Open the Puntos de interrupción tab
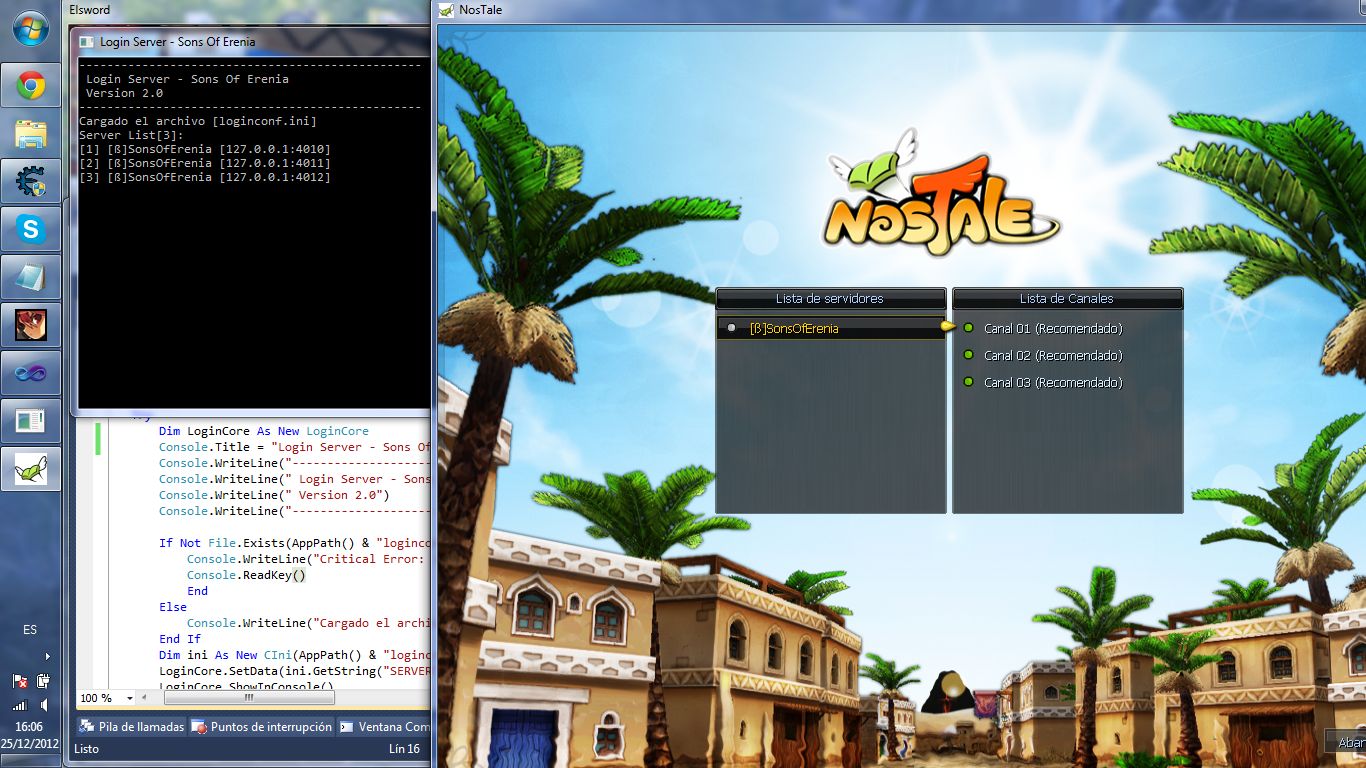 pyautogui.click(x=262, y=727)
